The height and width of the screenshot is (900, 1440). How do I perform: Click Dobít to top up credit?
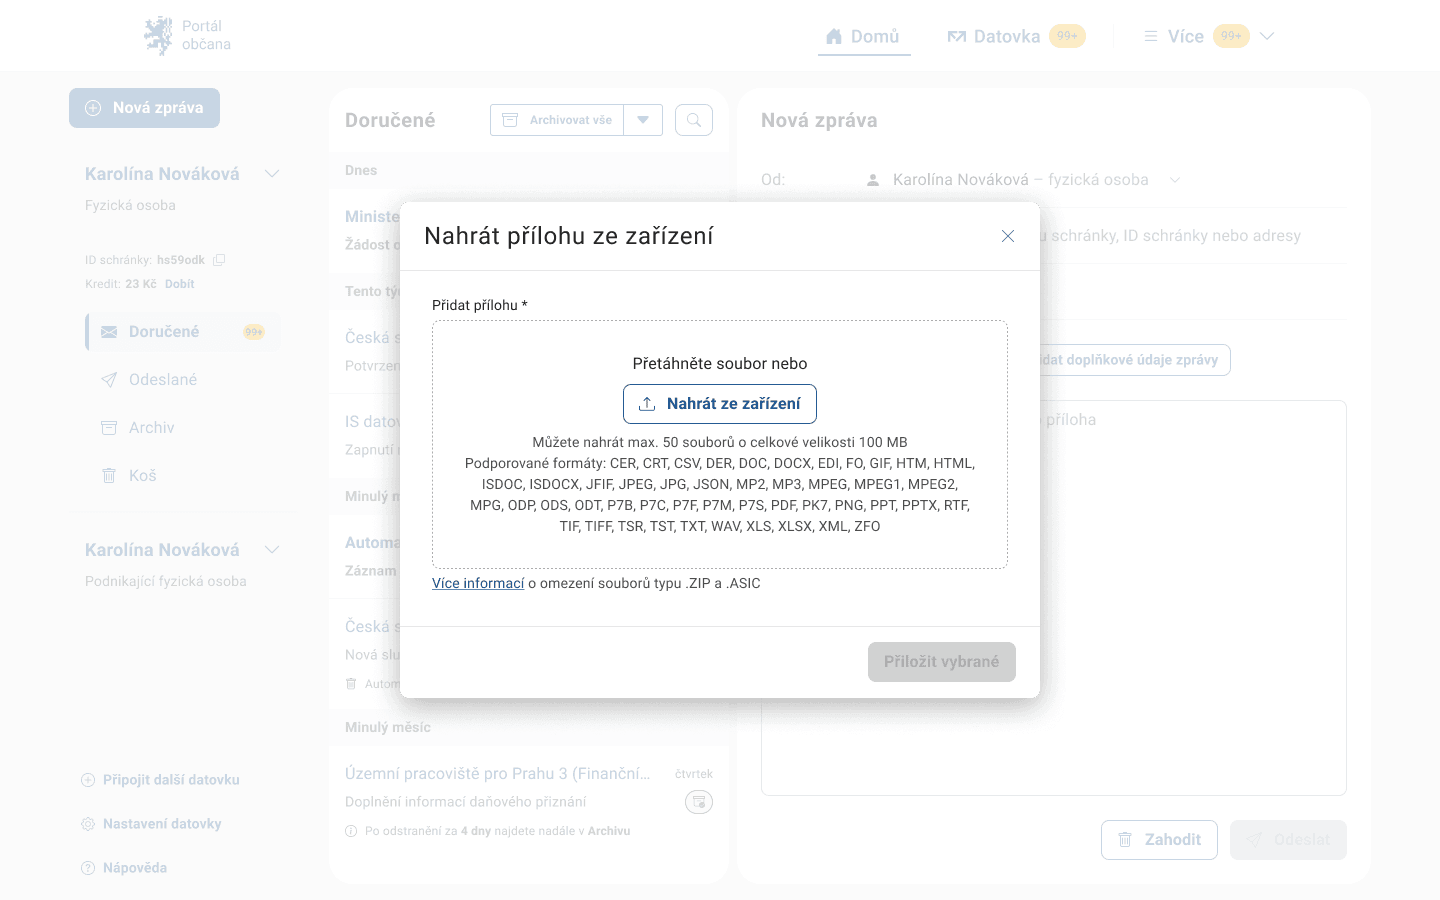click(180, 284)
